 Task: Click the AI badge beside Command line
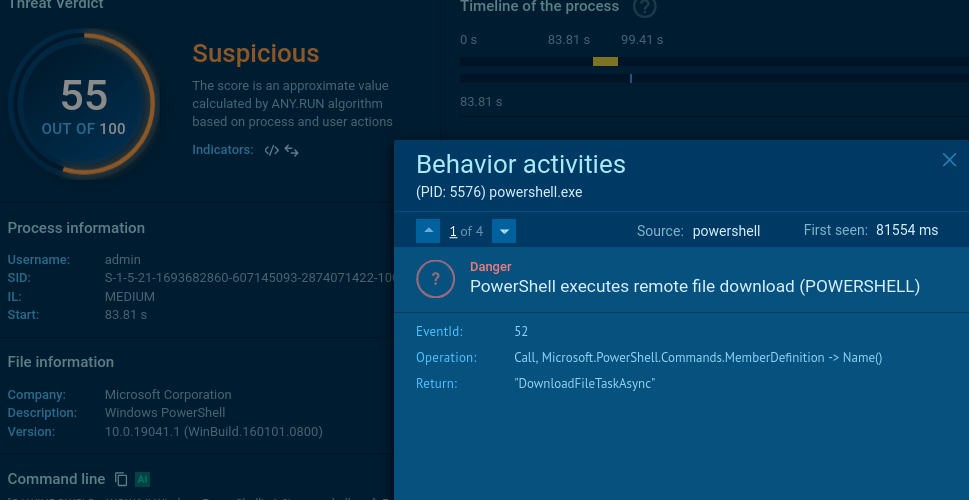coord(142,479)
